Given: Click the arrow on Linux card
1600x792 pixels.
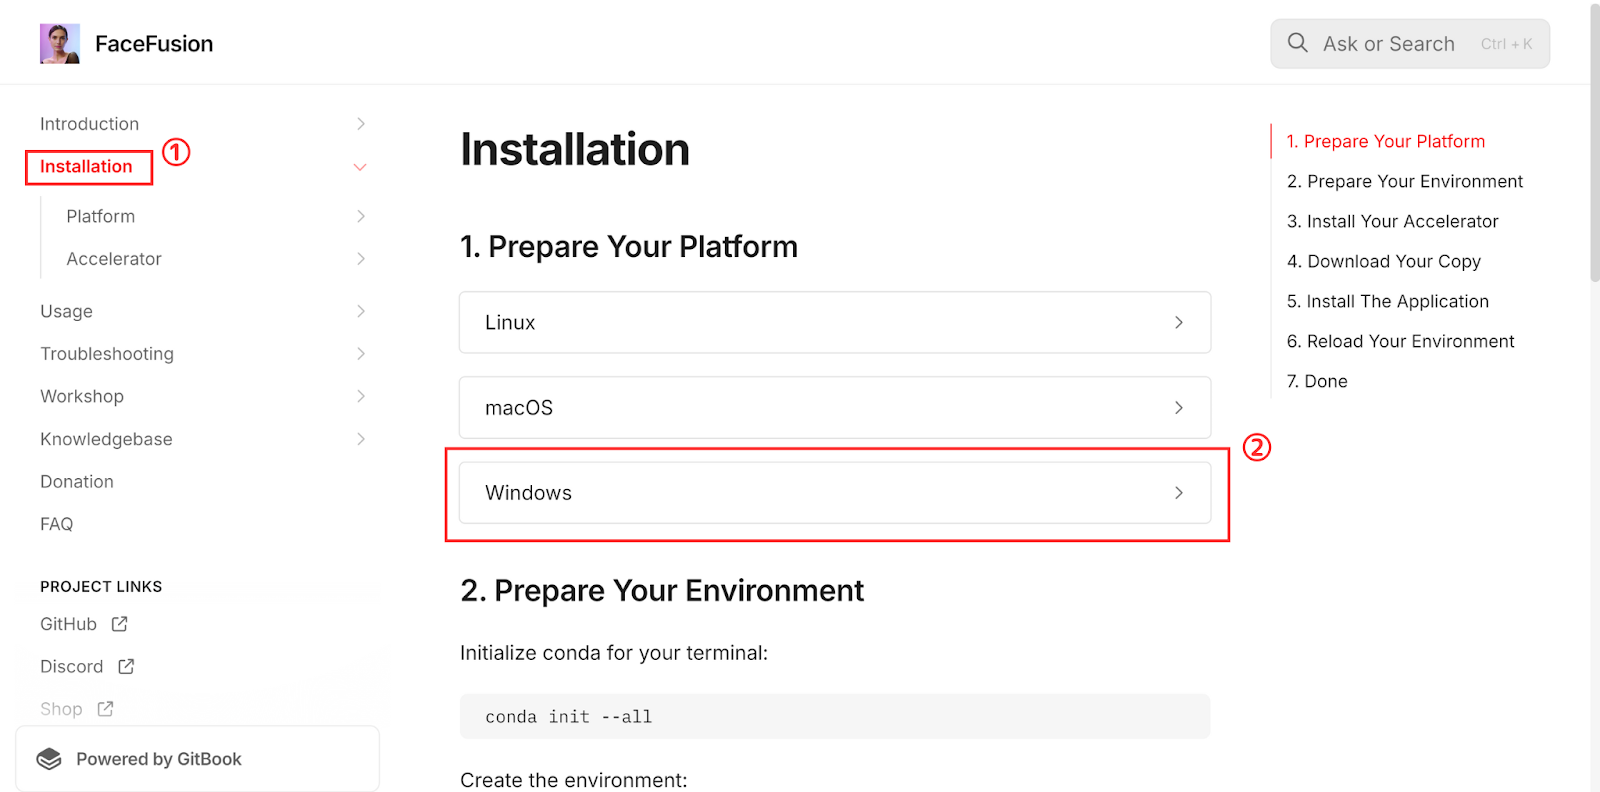Looking at the screenshot, I should [x=1179, y=322].
